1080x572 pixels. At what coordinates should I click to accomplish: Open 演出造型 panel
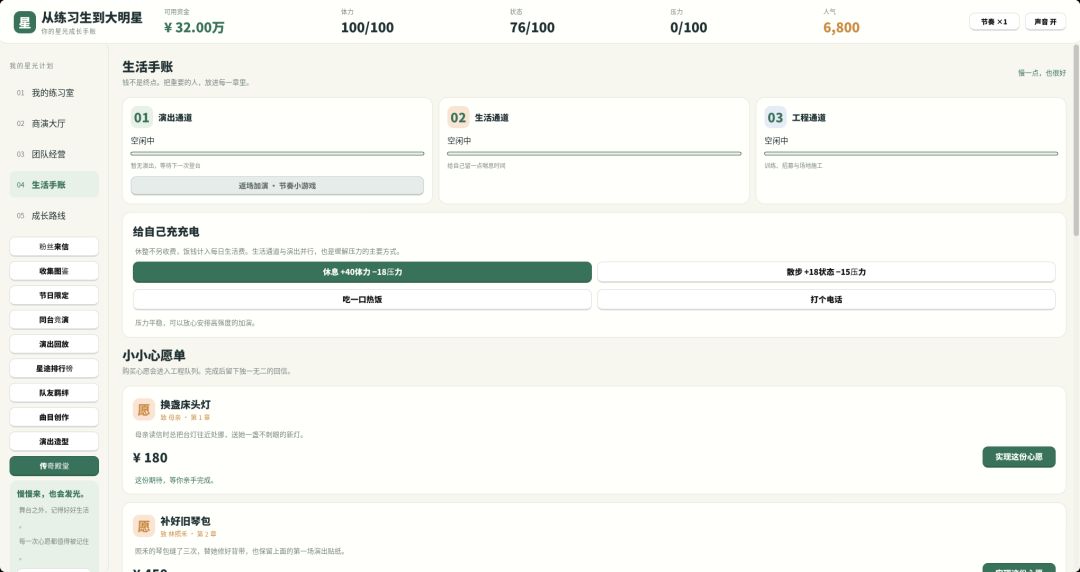pos(54,442)
